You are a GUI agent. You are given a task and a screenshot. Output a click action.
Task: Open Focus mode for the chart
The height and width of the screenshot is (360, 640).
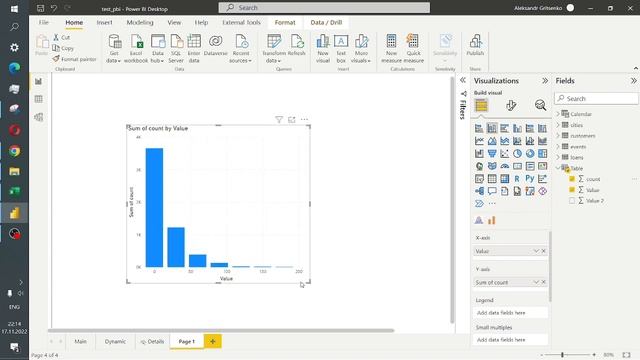pyautogui.click(x=291, y=120)
